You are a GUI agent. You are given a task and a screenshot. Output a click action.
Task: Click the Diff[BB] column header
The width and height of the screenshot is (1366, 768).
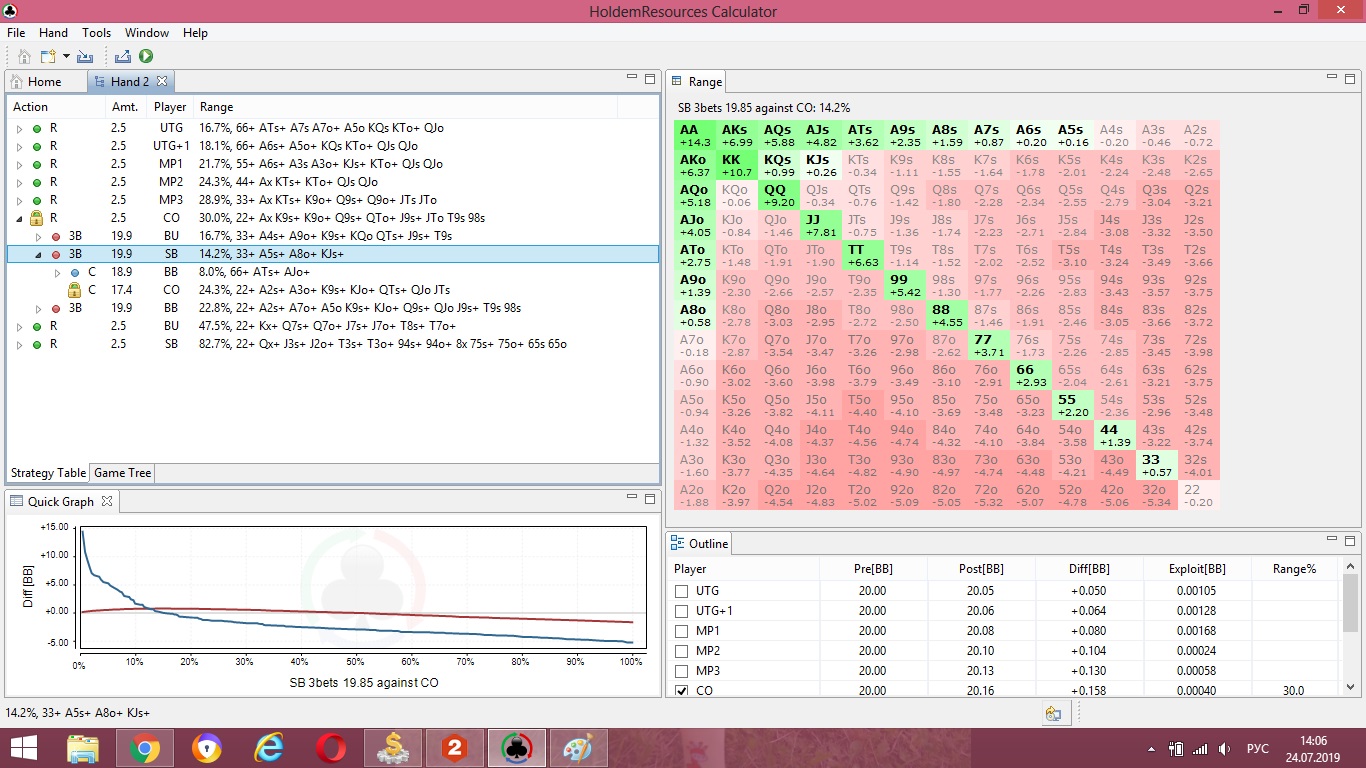pyautogui.click(x=1089, y=568)
